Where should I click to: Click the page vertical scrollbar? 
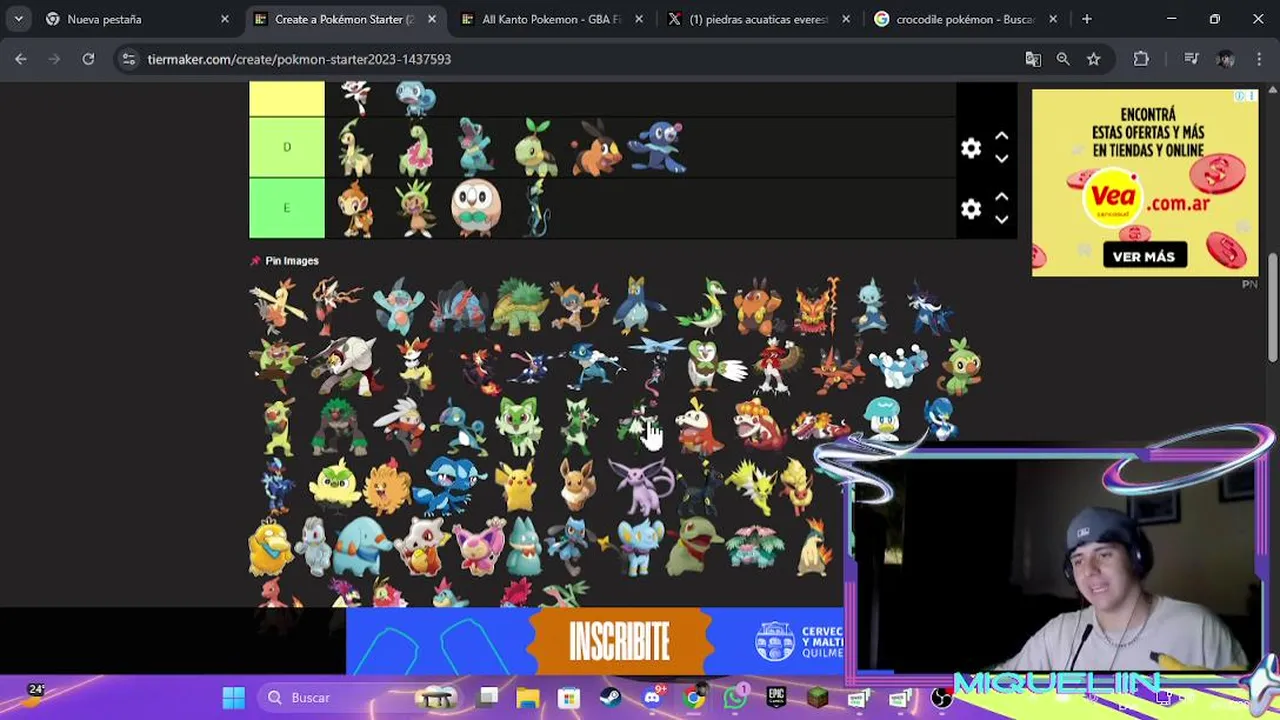[1273, 305]
